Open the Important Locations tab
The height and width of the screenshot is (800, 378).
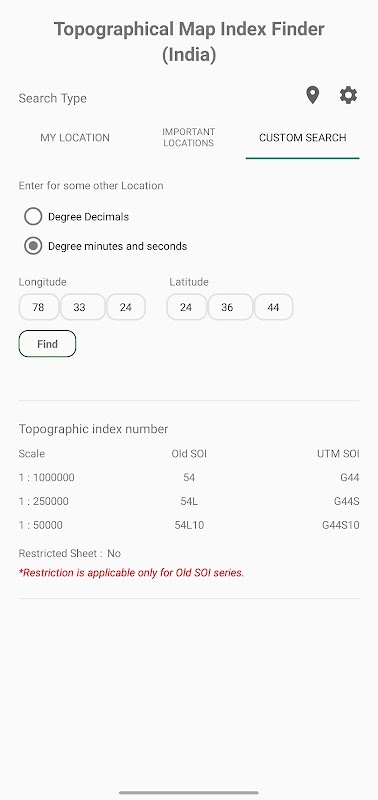[188, 138]
